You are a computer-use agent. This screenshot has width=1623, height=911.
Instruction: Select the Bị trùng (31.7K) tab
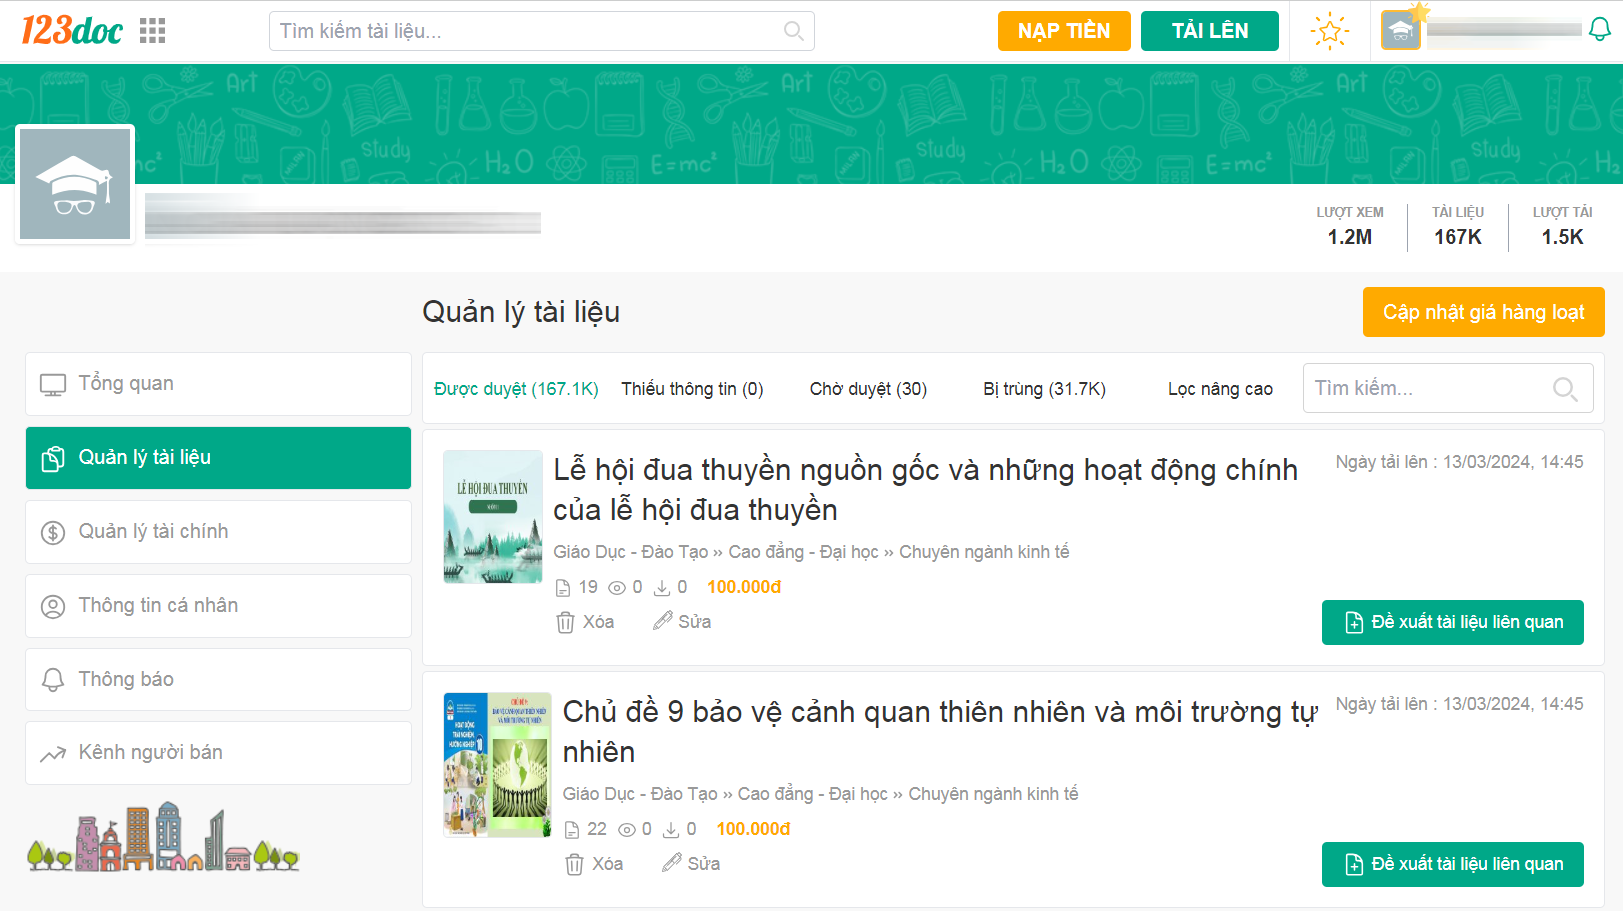(x=1044, y=389)
